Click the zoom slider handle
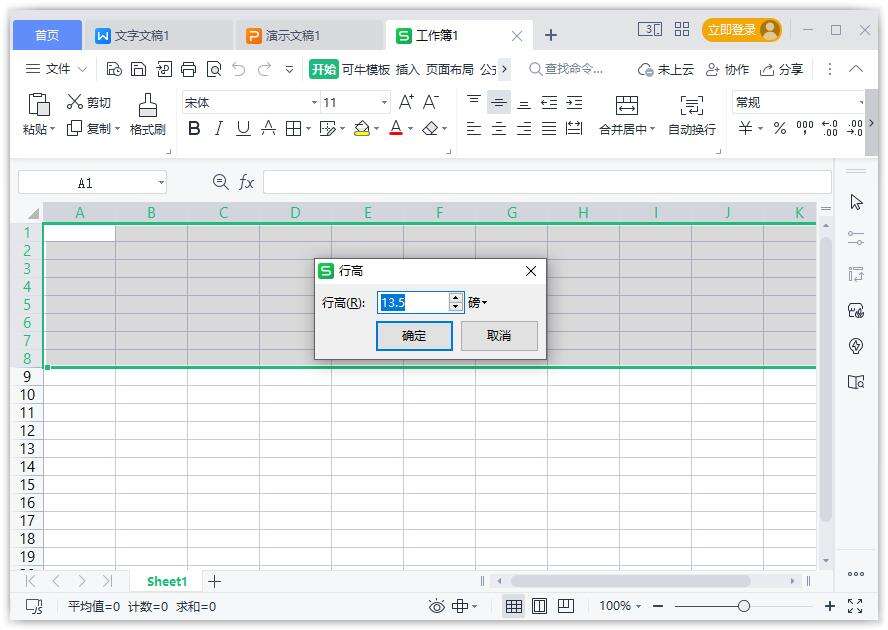The width and height of the screenshot is (888, 630). [x=743, y=606]
